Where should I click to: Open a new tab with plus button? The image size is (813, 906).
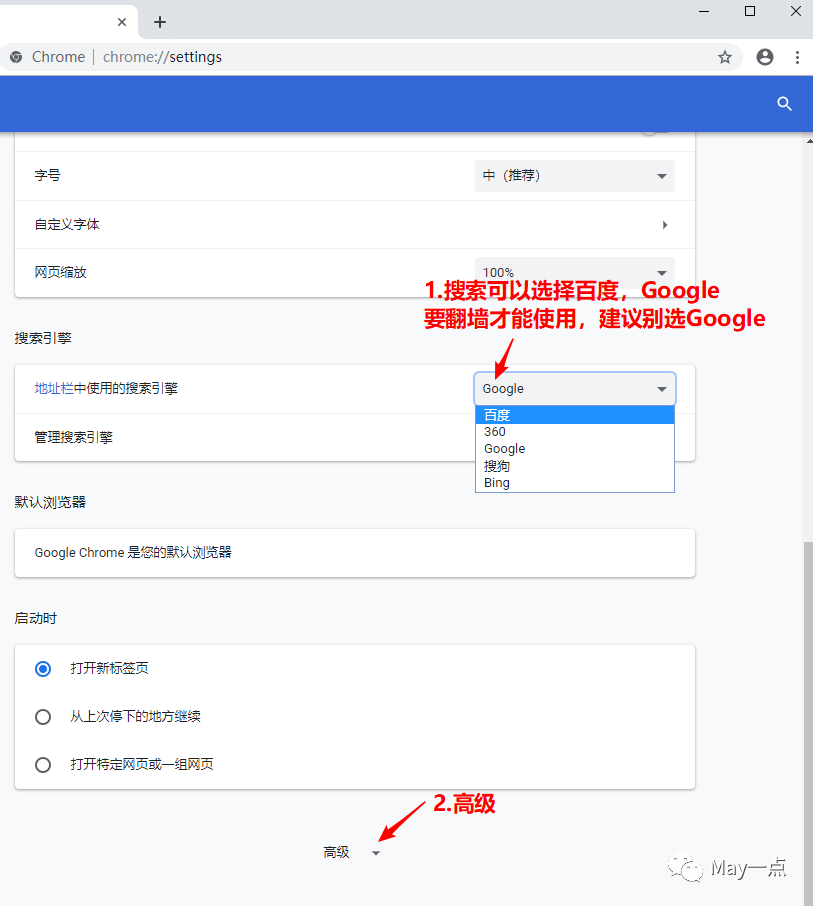click(160, 22)
